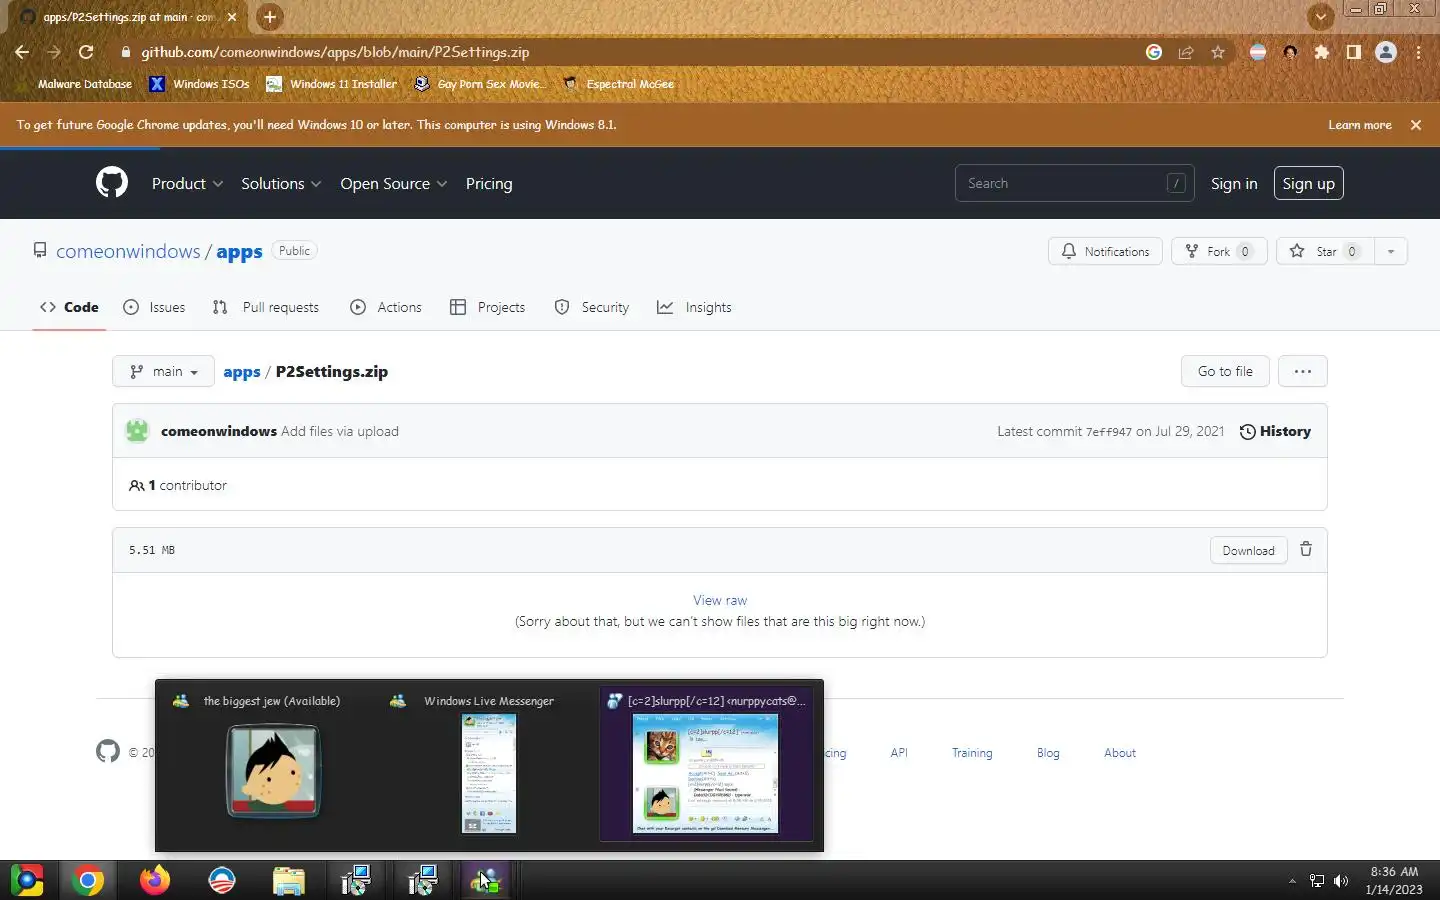Open the Star list dropdown arrow
The height and width of the screenshot is (900, 1440).
pos(1391,251)
